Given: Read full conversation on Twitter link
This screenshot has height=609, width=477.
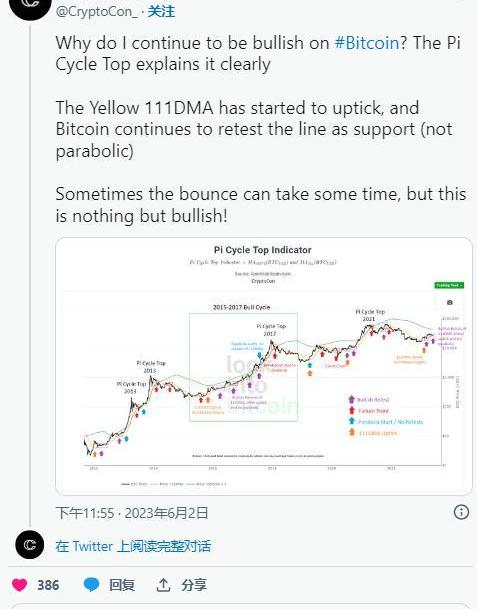Looking at the screenshot, I should 133,546.
